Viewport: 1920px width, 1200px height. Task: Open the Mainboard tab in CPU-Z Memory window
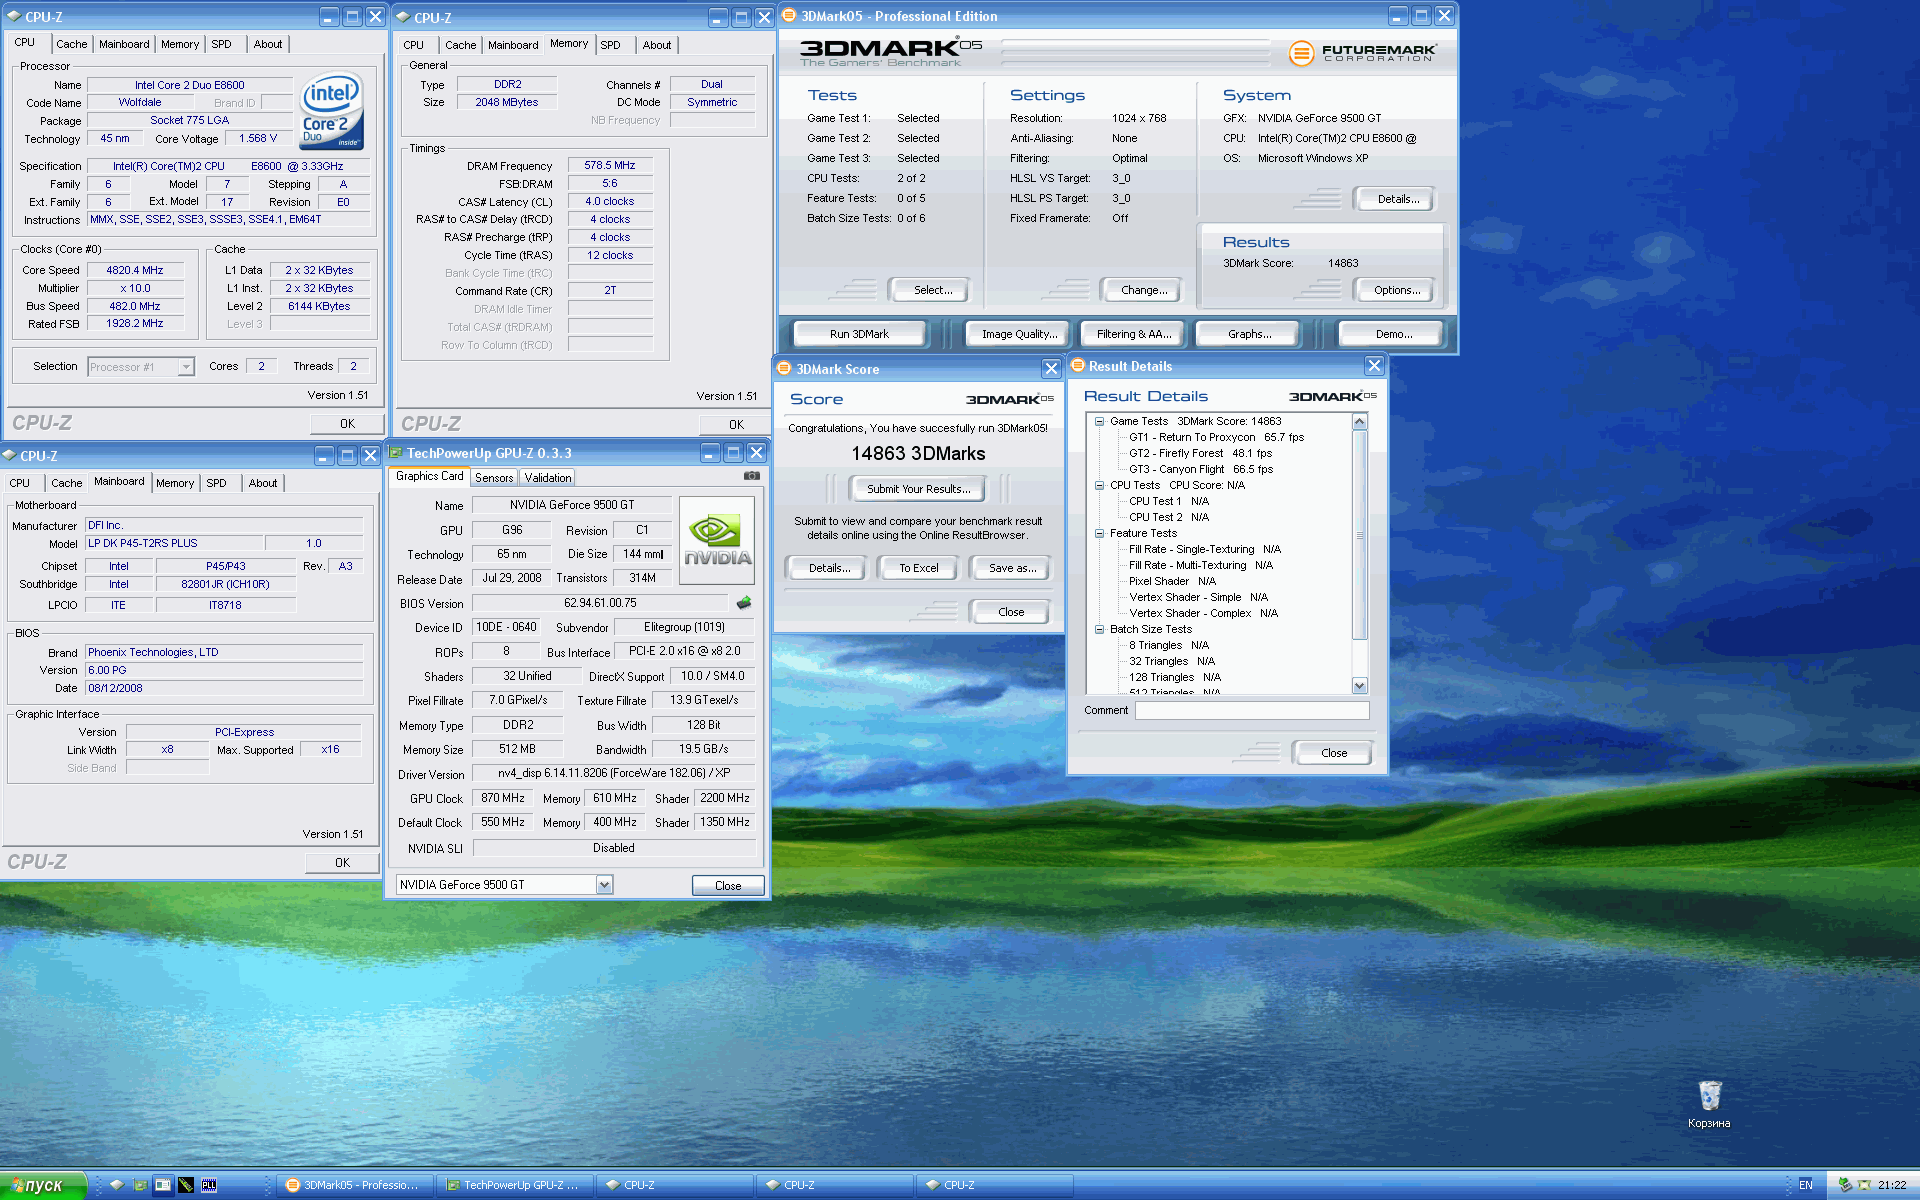[513, 45]
